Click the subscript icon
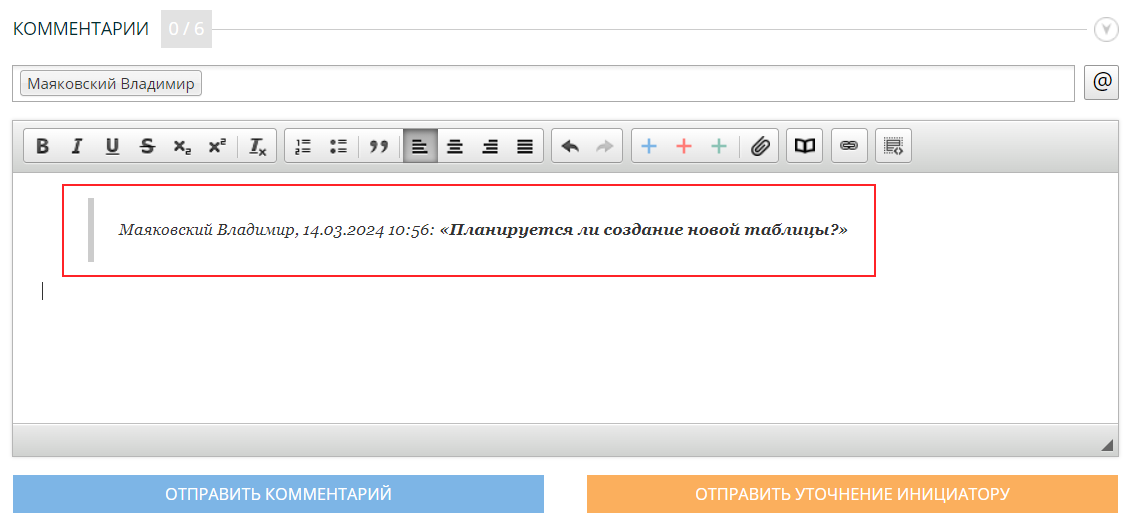Viewport: 1131px width, 522px height. pos(182,146)
